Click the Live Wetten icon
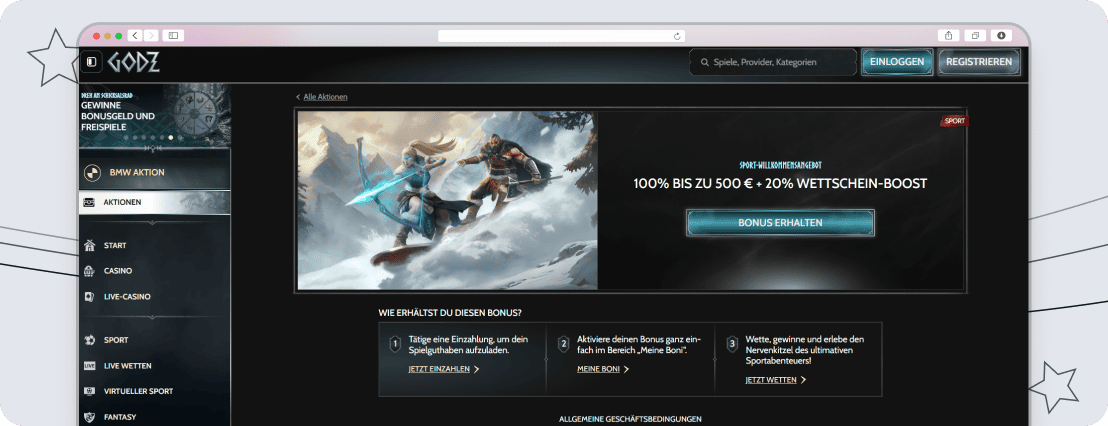 tap(90, 366)
